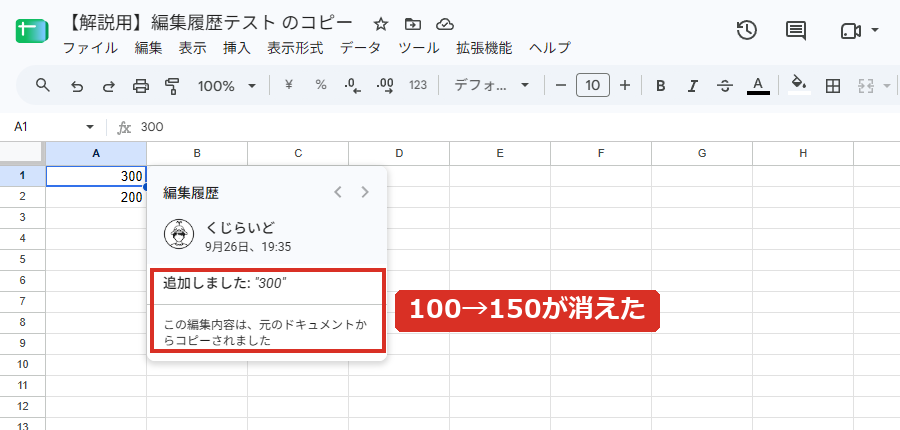Check cloud save status icon

click(x=445, y=24)
